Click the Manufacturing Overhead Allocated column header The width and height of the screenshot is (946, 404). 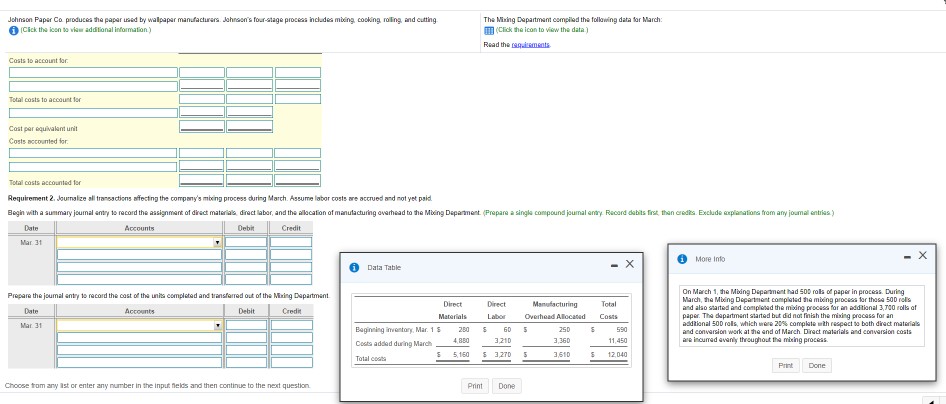coord(555,310)
